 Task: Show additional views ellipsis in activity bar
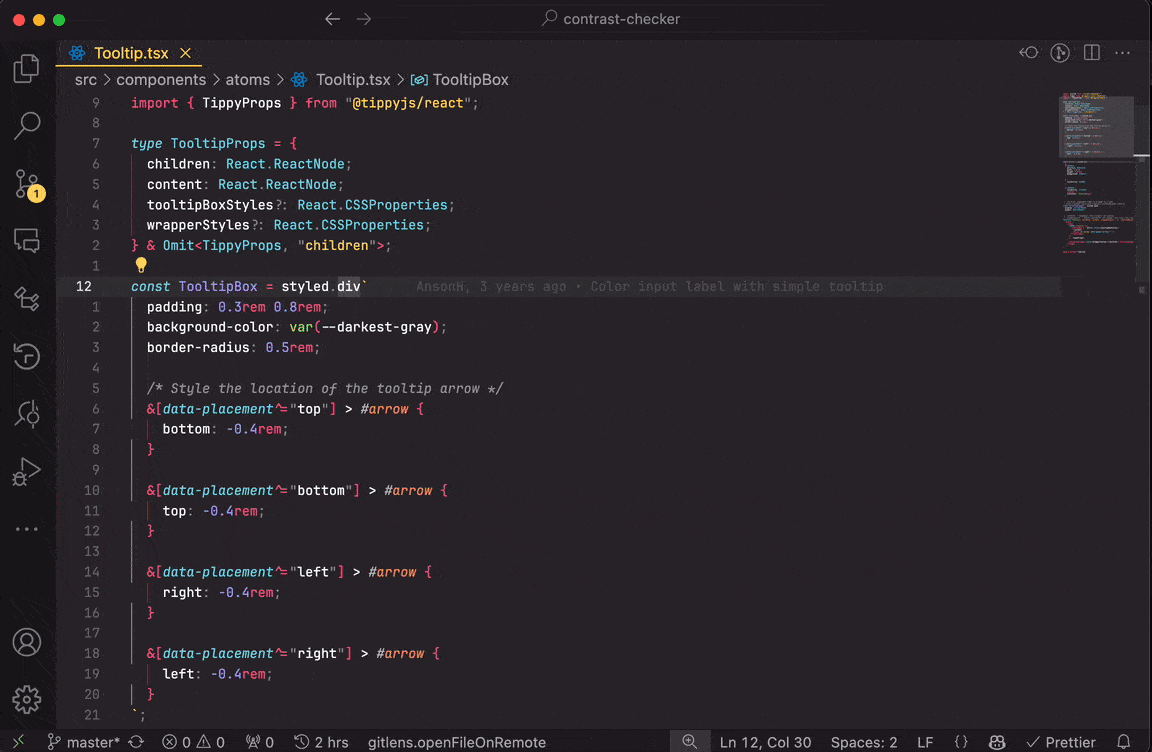pos(27,529)
